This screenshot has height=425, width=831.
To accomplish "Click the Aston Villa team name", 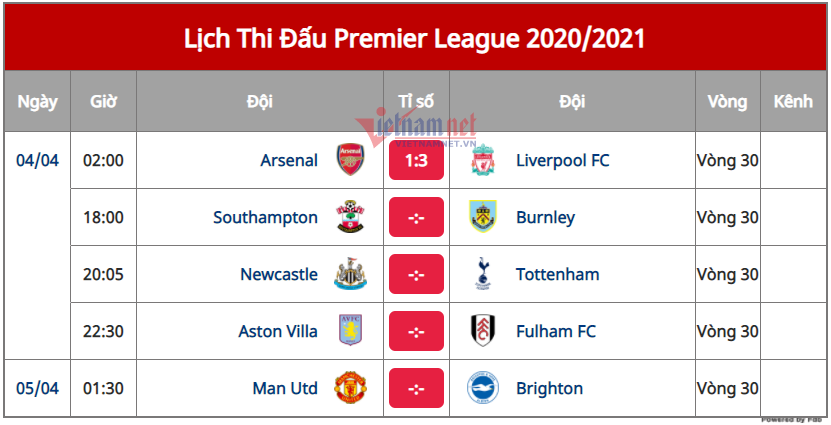I will [278, 331].
